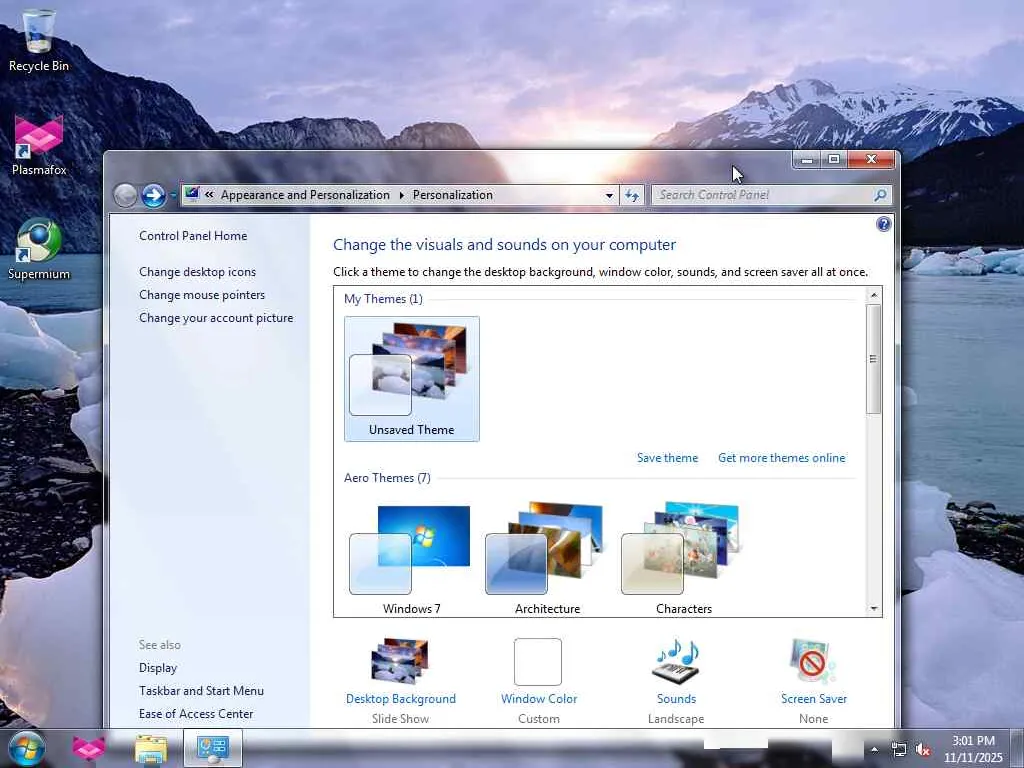Open Taskbar and Start Menu link
The height and width of the screenshot is (768, 1024).
pyautogui.click(x=201, y=690)
